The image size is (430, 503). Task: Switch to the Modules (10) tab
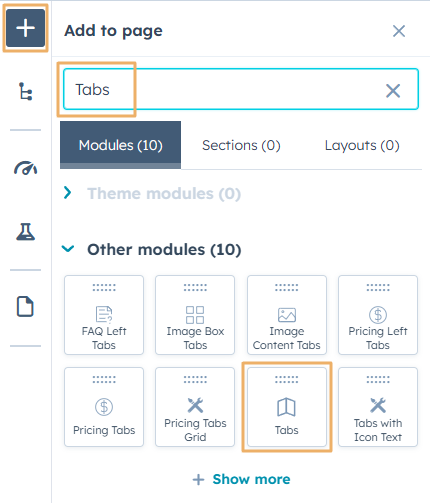pyautogui.click(x=121, y=145)
